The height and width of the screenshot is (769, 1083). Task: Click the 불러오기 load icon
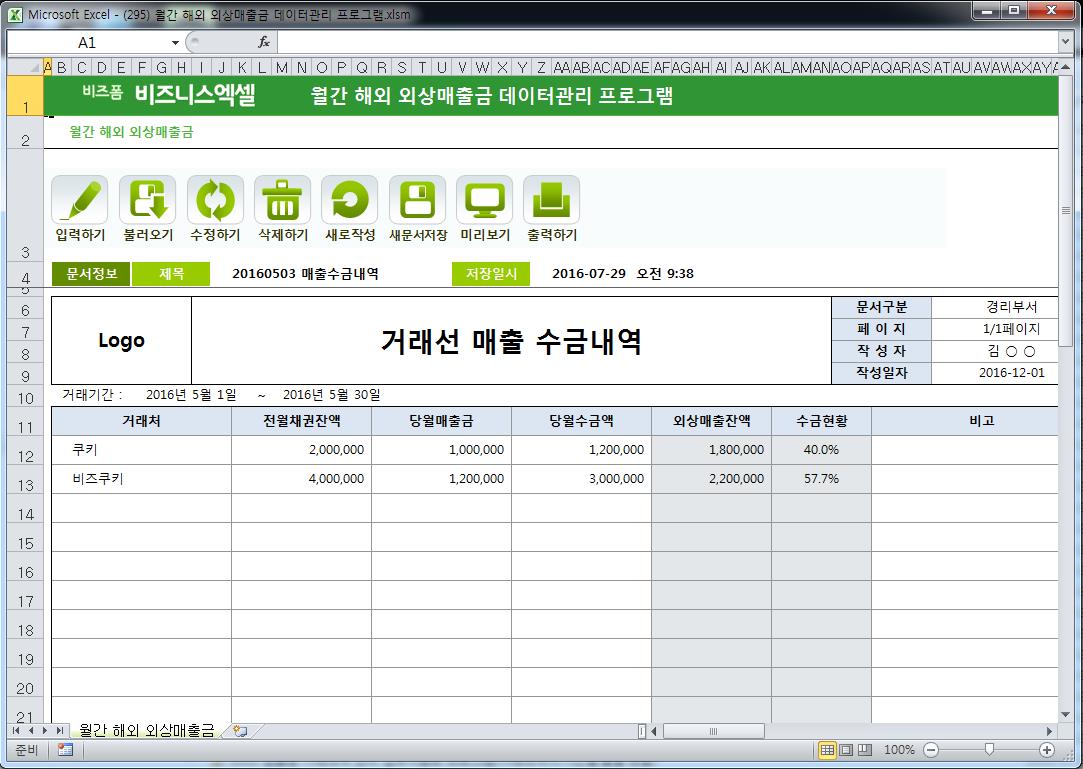point(147,200)
